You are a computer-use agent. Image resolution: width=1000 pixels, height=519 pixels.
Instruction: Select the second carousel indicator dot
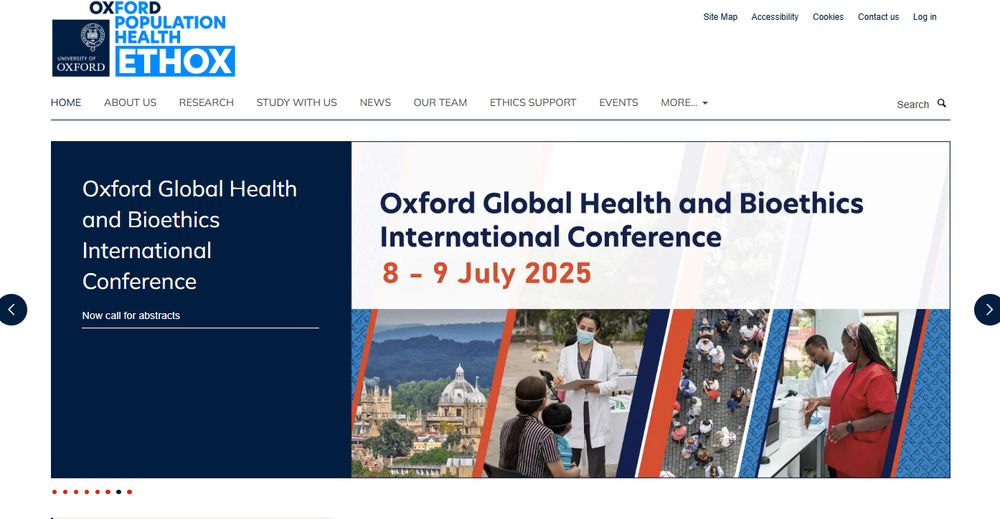(x=65, y=492)
